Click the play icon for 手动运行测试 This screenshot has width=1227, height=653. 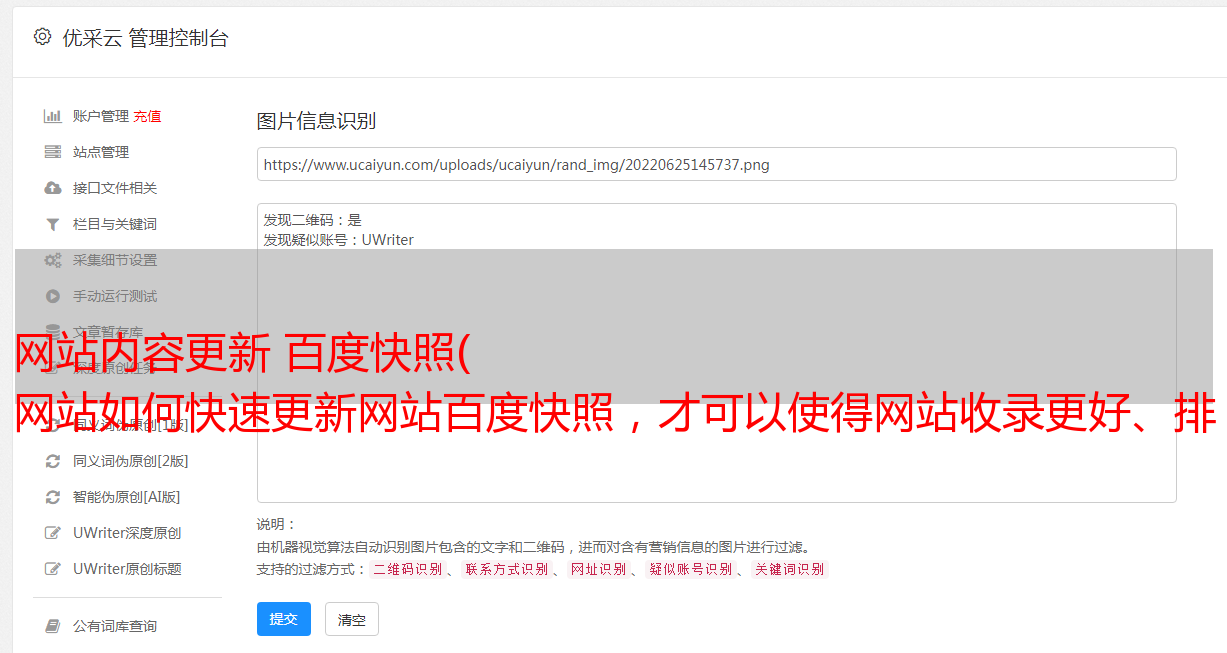[x=53, y=296]
